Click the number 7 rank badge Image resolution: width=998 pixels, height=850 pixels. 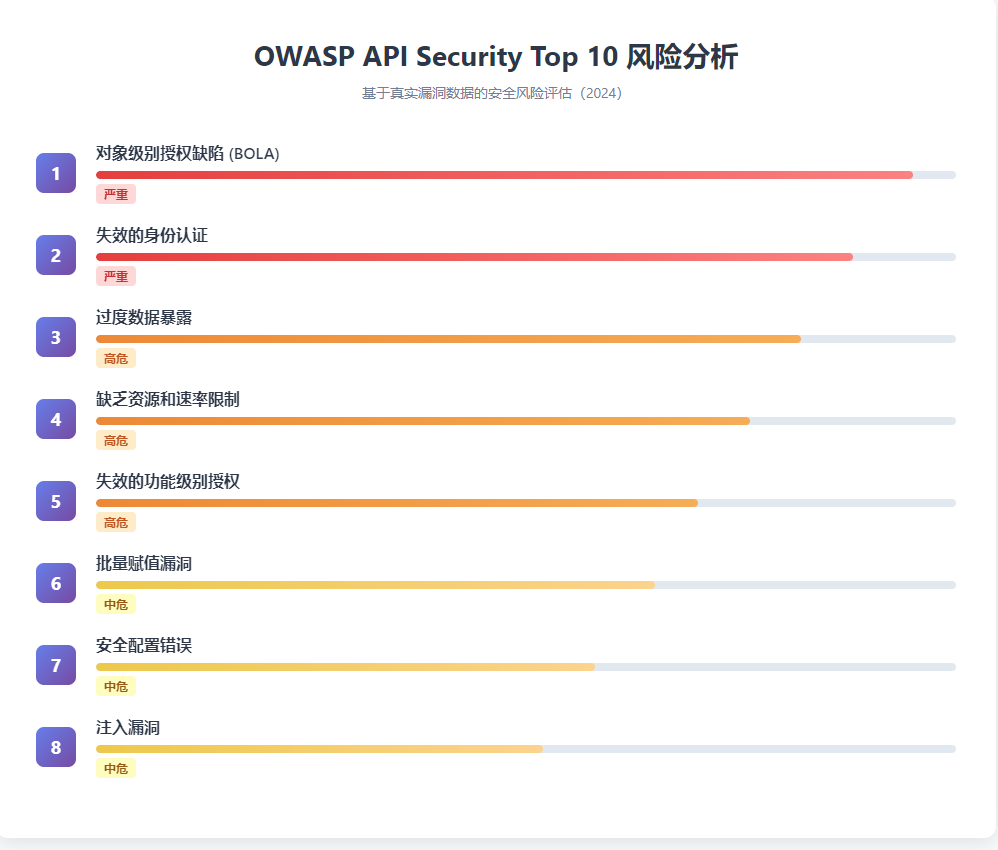click(x=56, y=665)
